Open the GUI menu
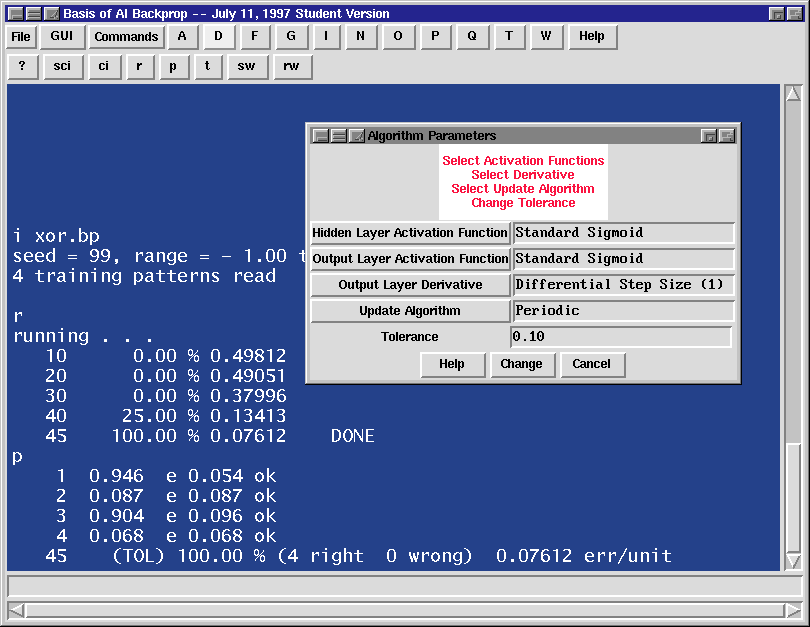The image size is (810, 627). click(62, 37)
